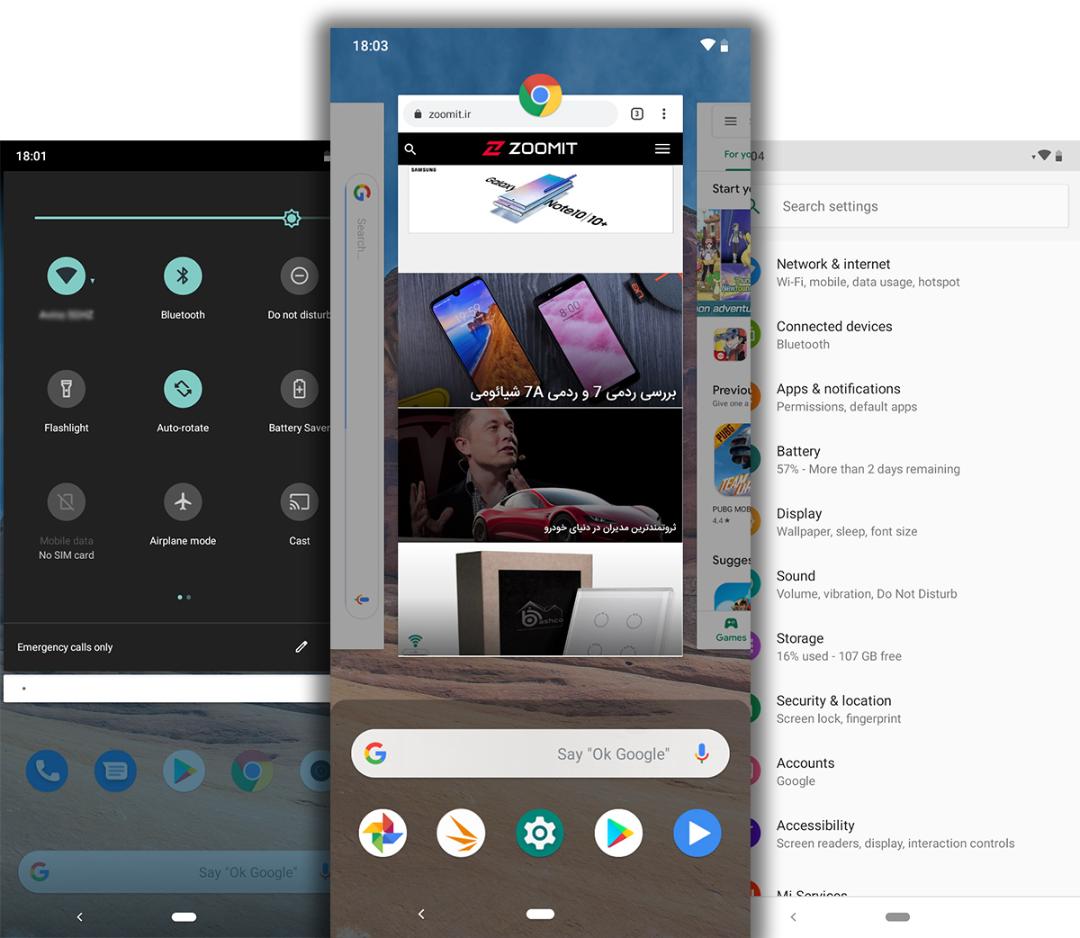The image size is (1080, 938).
Task: Click the Zoomit search magnifier icon
Action: [x=411, y=149]
